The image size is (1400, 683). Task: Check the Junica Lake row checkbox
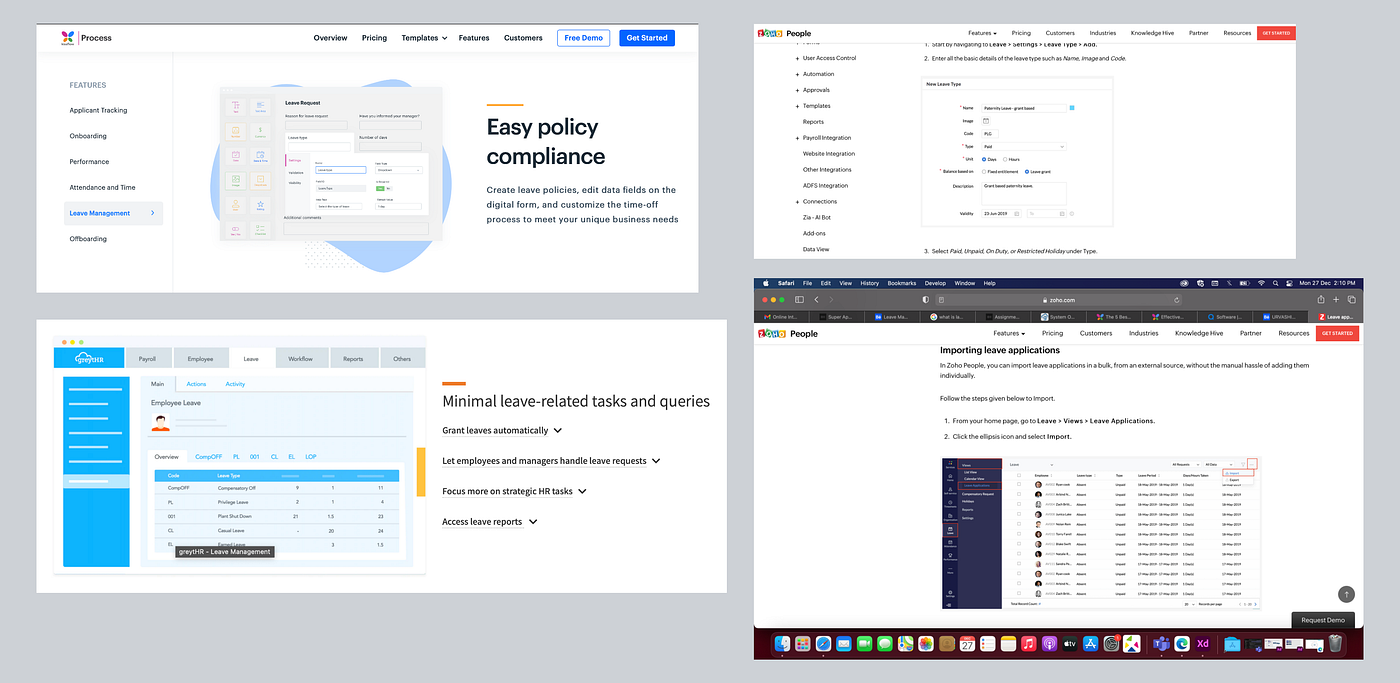pos(1019,514)
